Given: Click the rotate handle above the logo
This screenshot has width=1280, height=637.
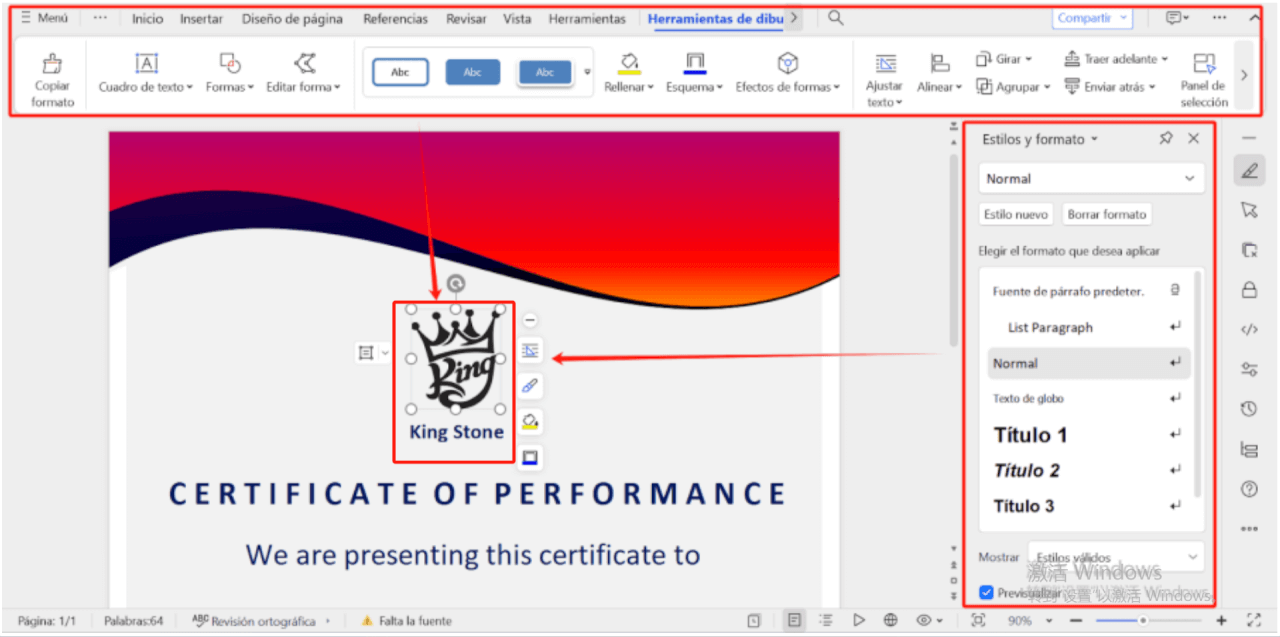Looking at the screenshot, I should pos(455,284).
